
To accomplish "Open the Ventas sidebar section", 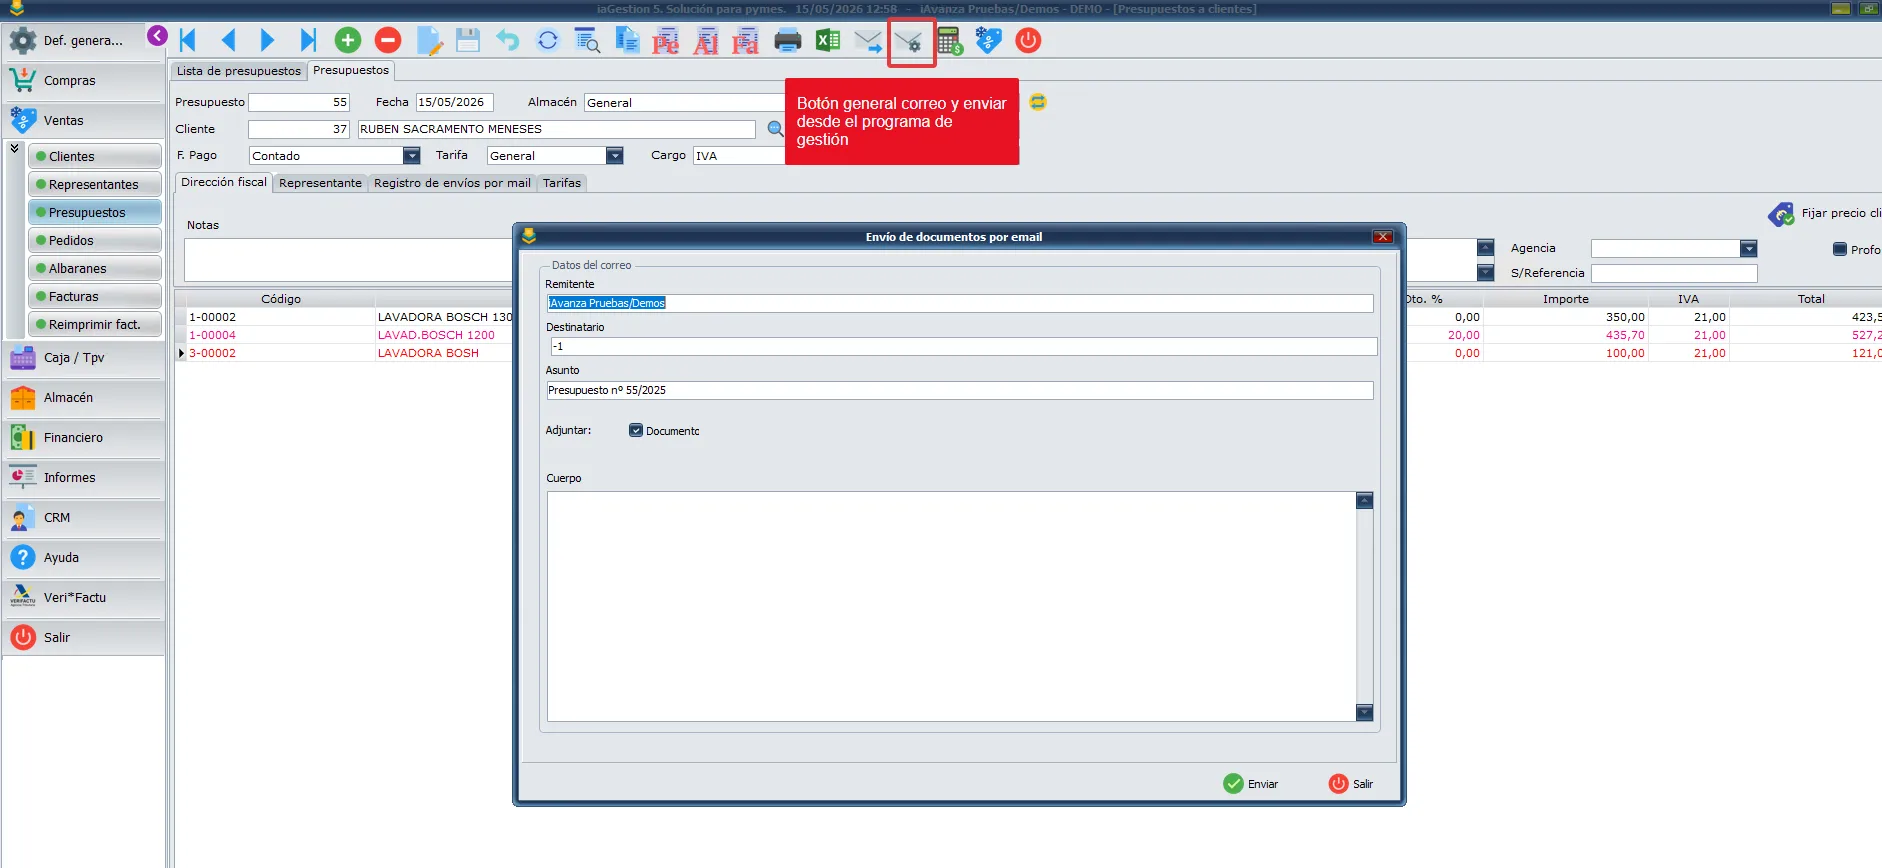I will pyautogui.click(x=83, y=121).
